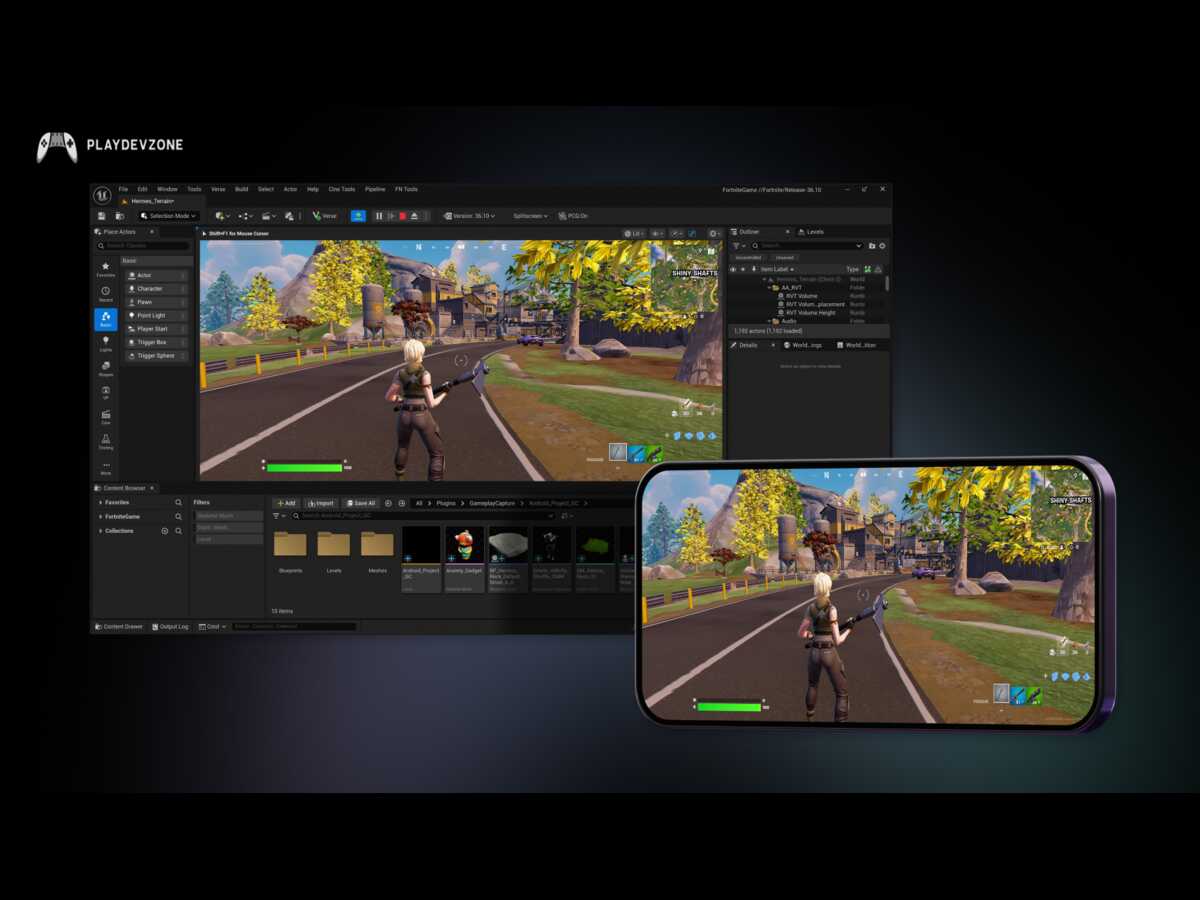Click search icon next to Favorites
The width and height of the screenshot is (1200, 900).
pos(179,502)
